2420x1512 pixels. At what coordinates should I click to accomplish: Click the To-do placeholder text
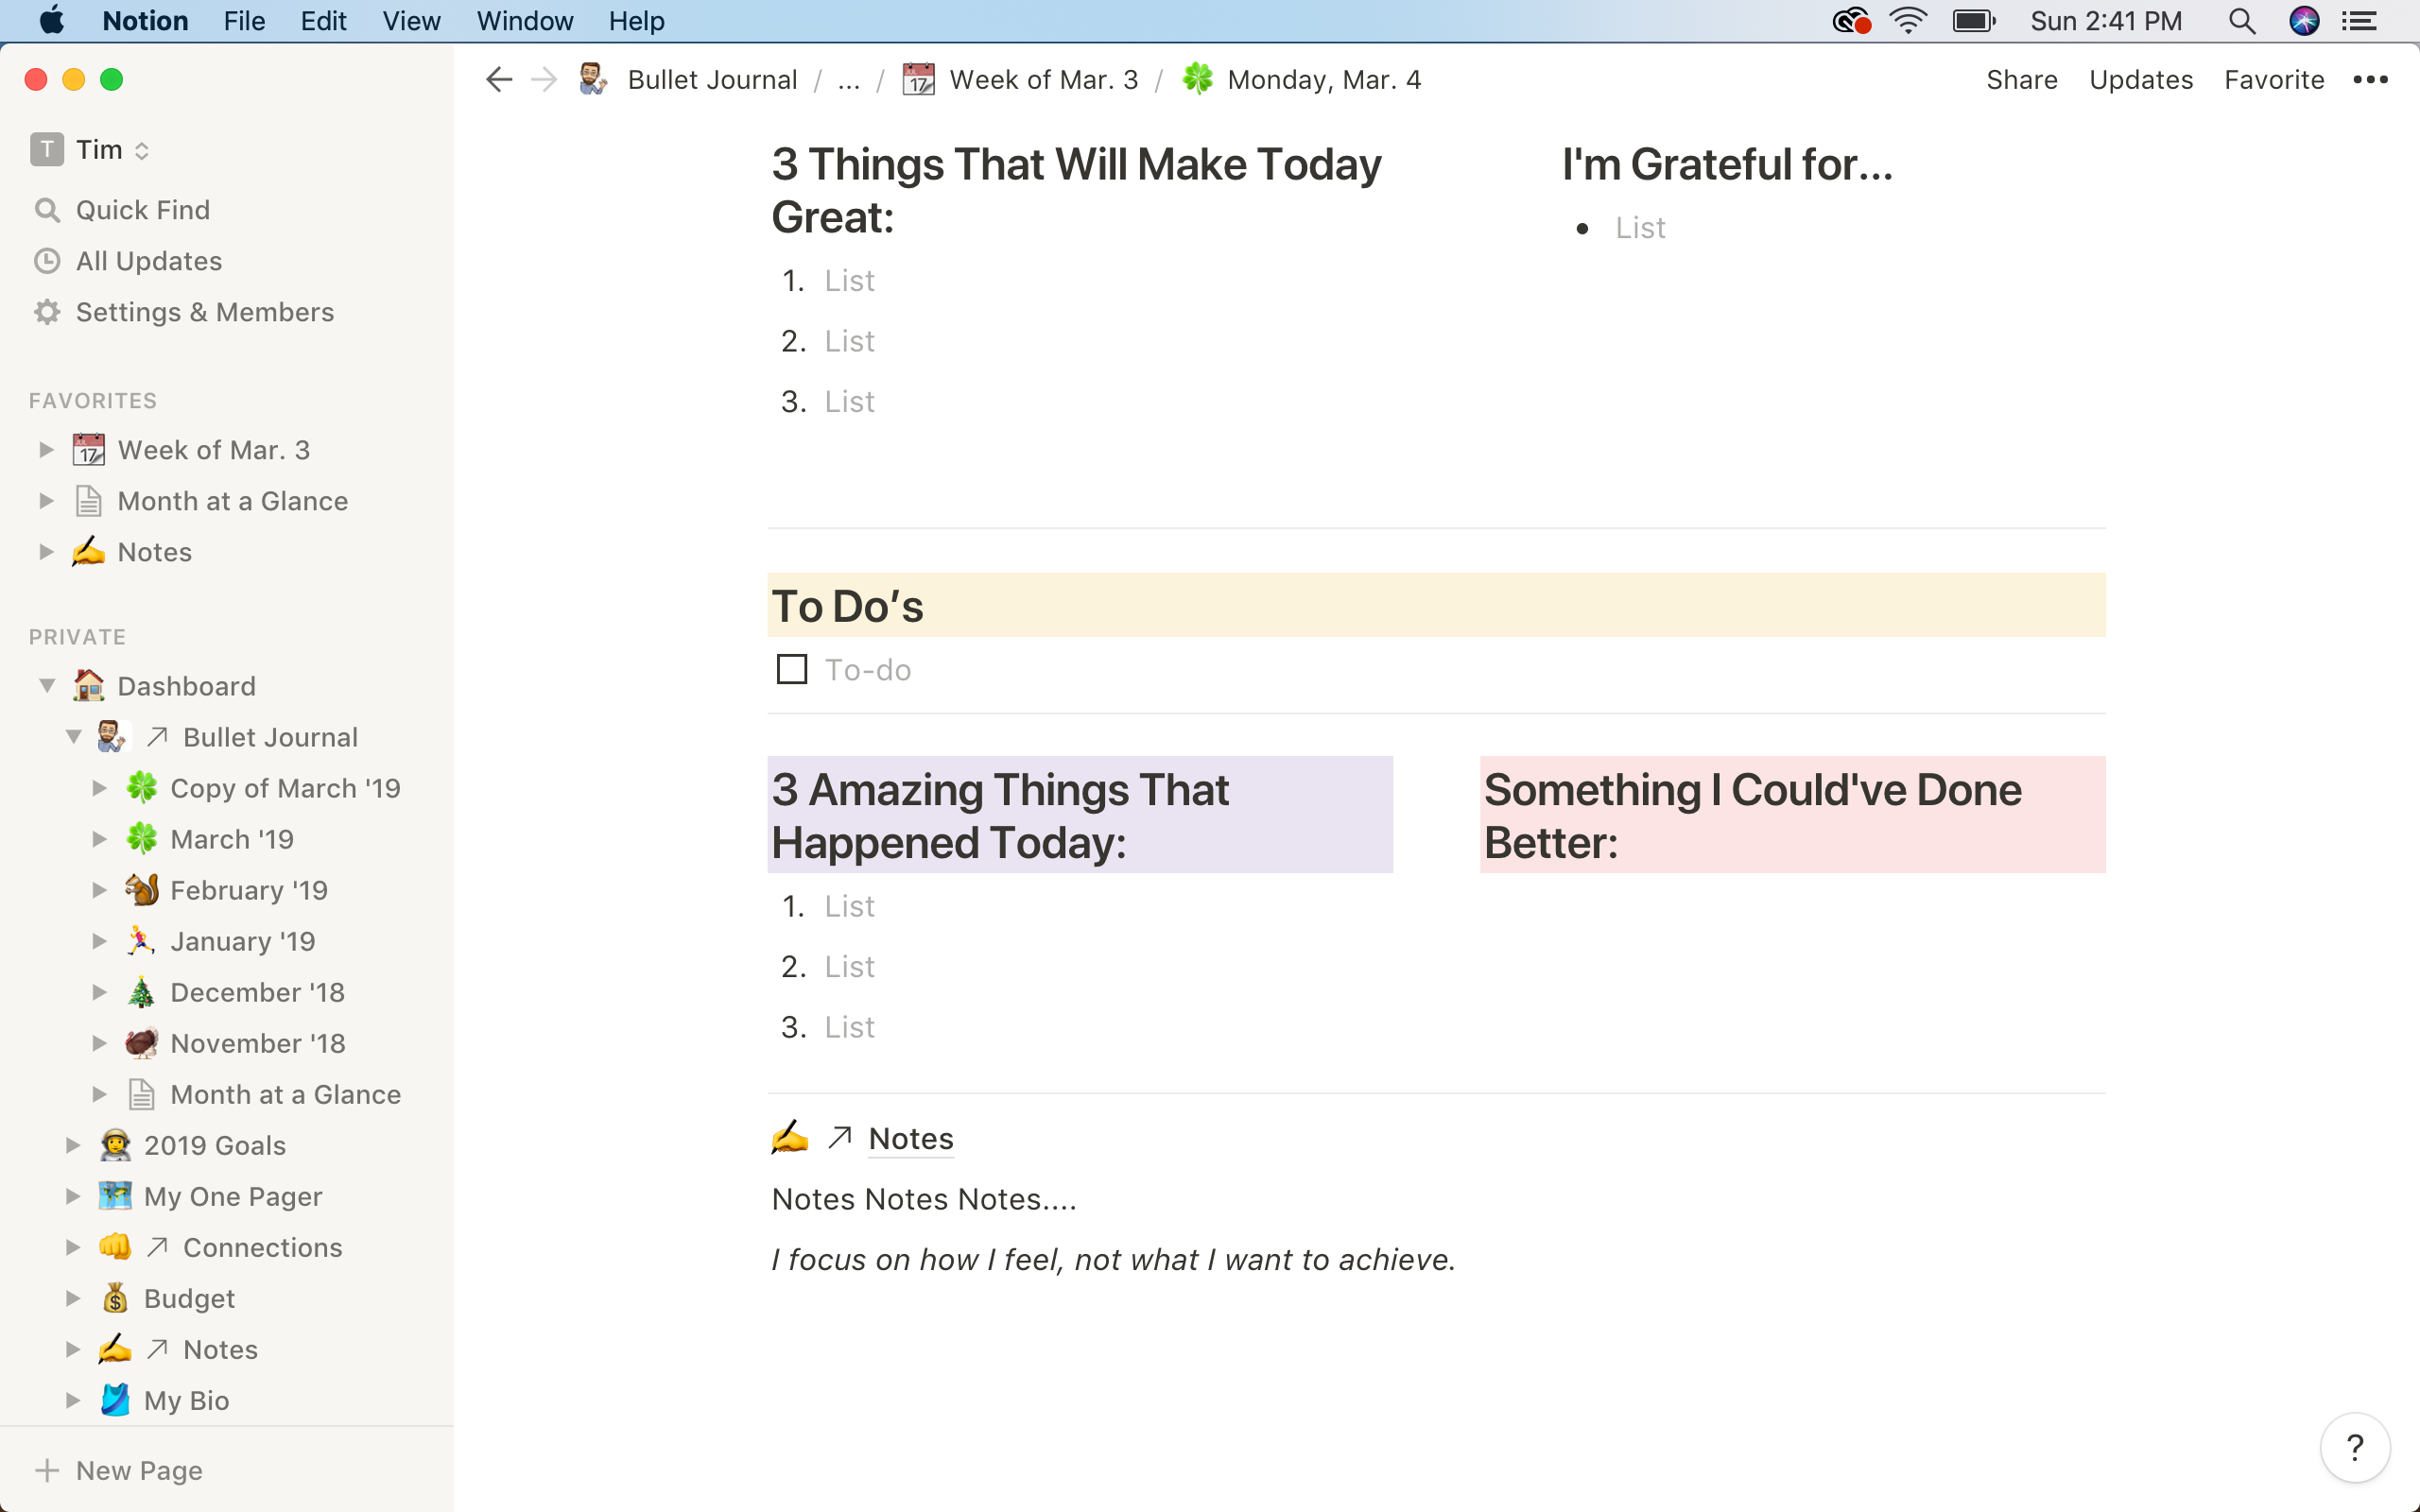pyautogui.click(x=867, y=669)
